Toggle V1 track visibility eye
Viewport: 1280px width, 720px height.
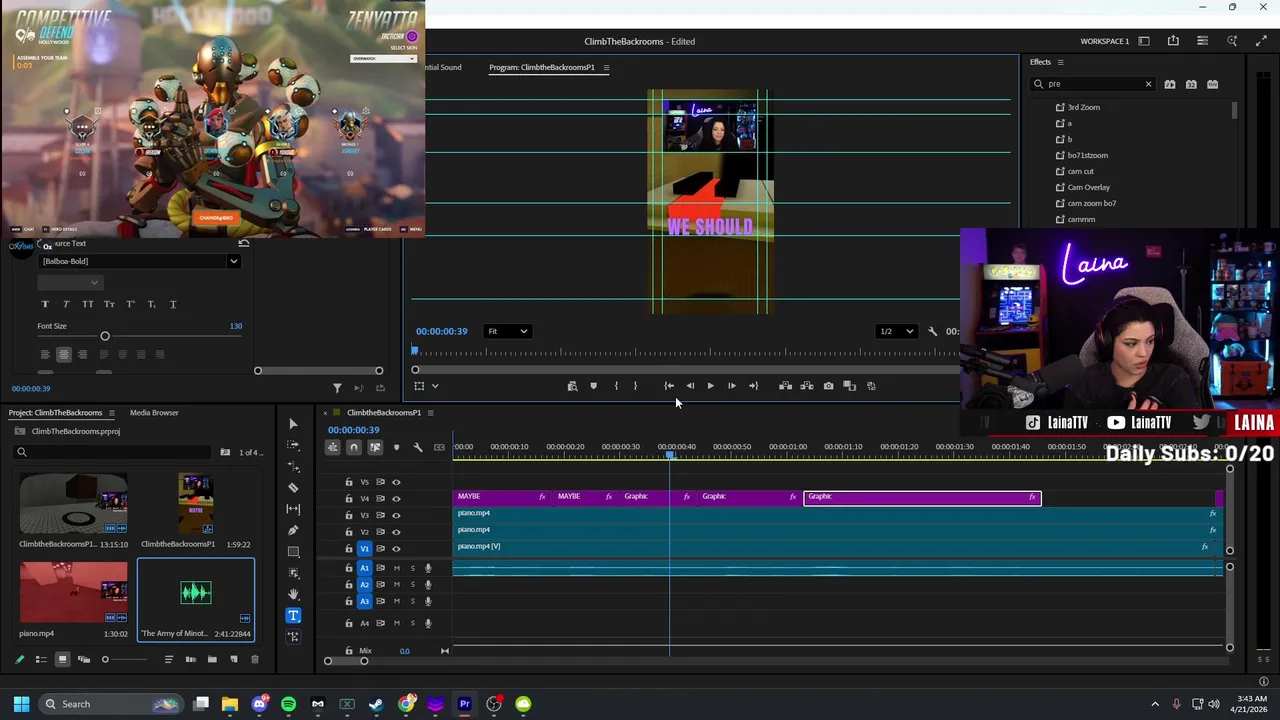point(396,548)
